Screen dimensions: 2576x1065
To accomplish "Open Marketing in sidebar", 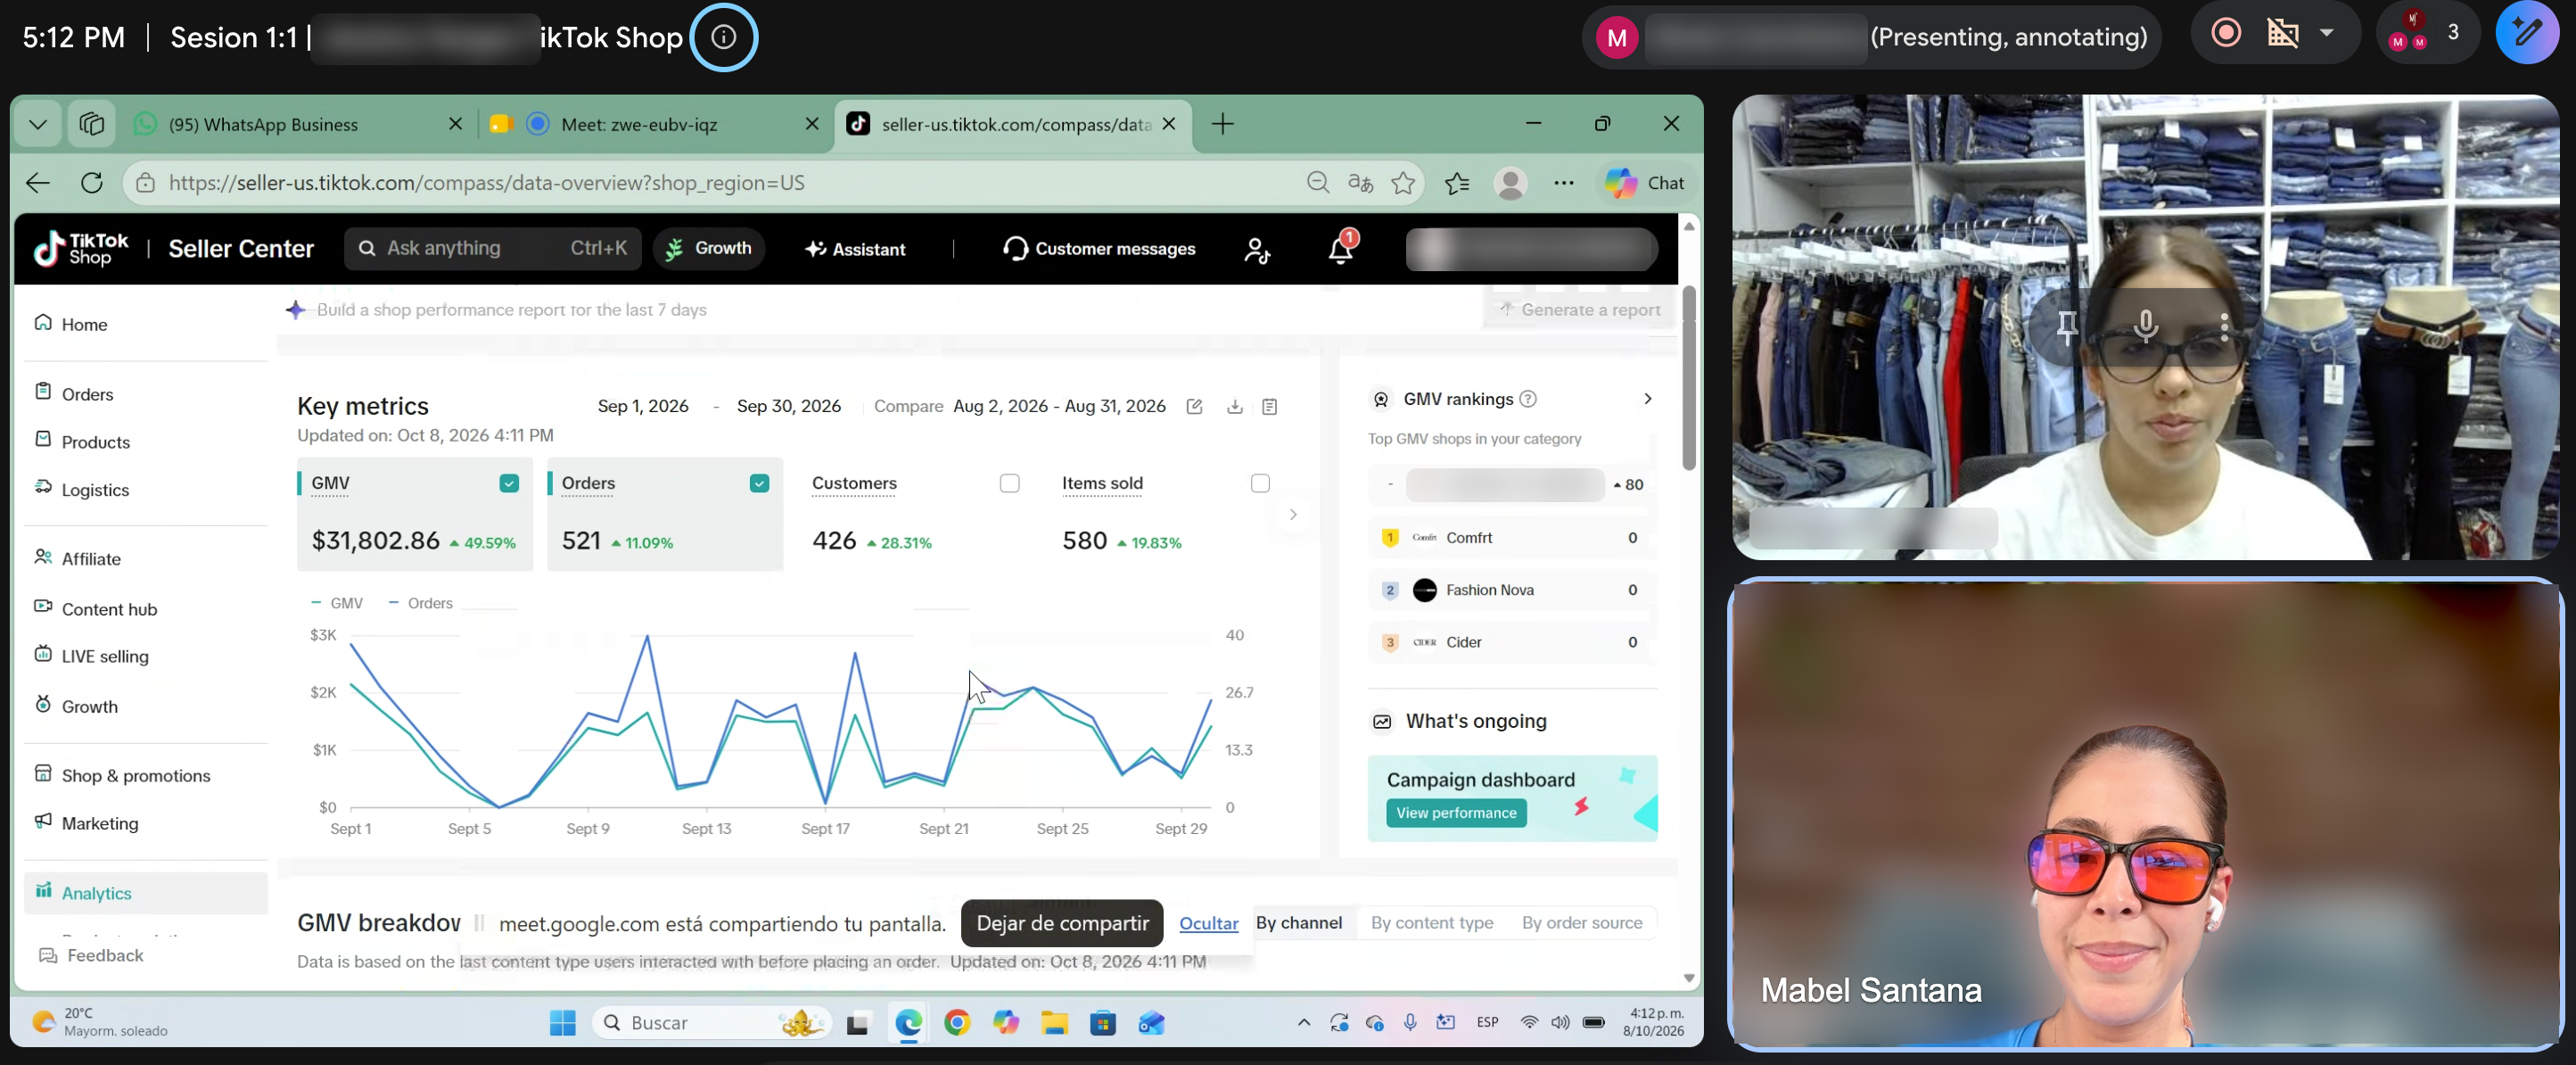I will tap(86, 823).
